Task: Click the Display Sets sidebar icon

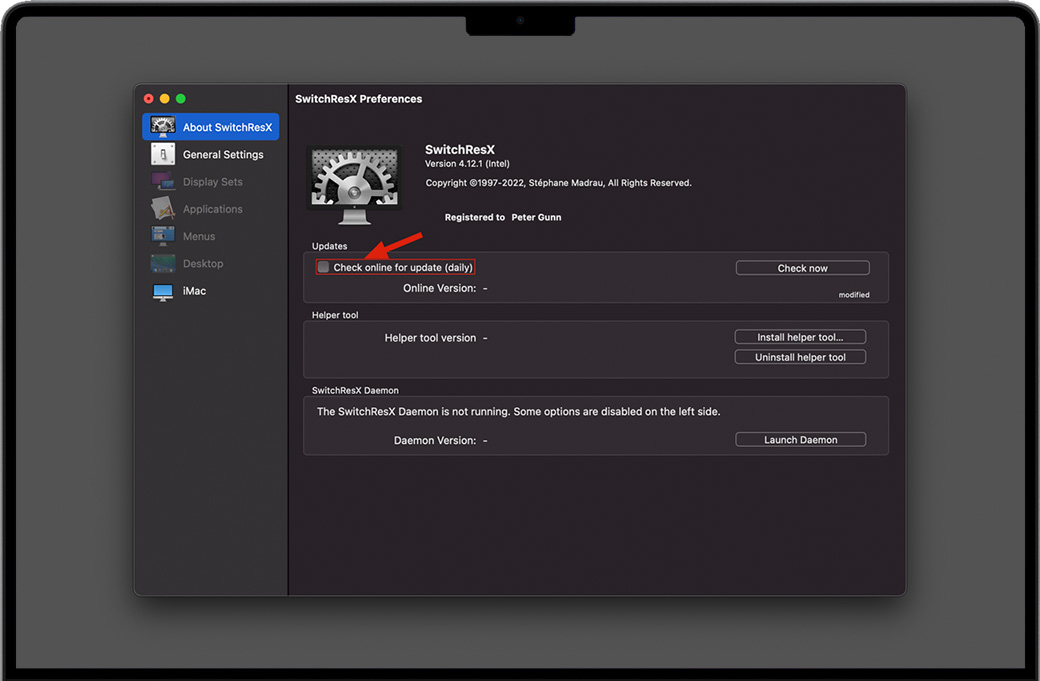Action: [162, 181]
